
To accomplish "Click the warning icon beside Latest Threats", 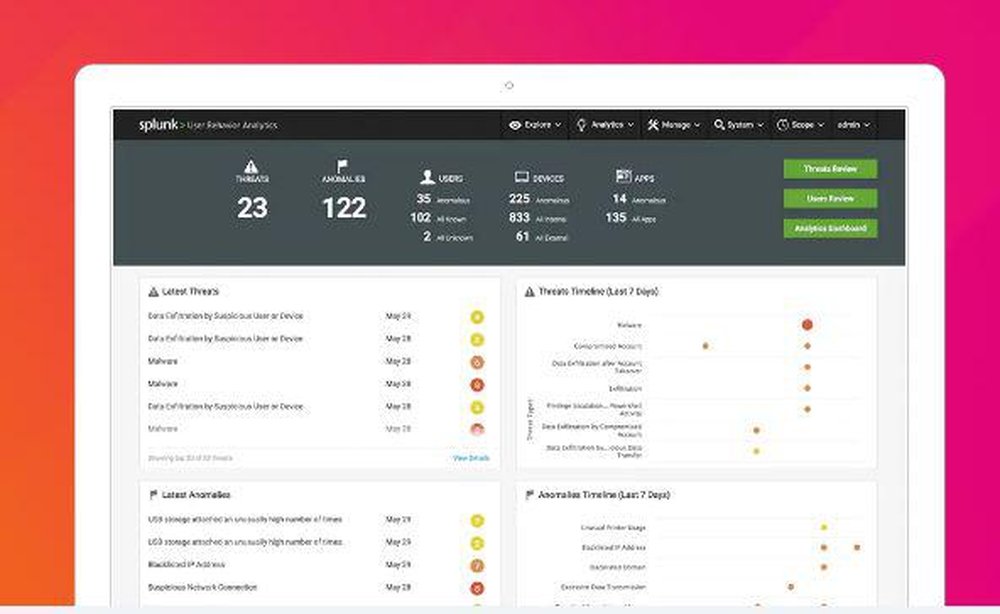I will 153,292.
